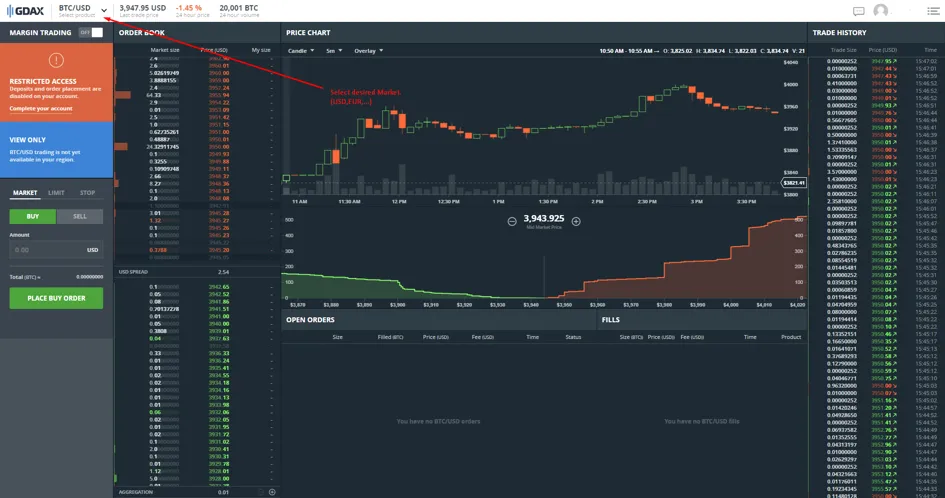Zoom in depth chart with plus icon
Screen dimensions: 945x498
pos(576,221)
